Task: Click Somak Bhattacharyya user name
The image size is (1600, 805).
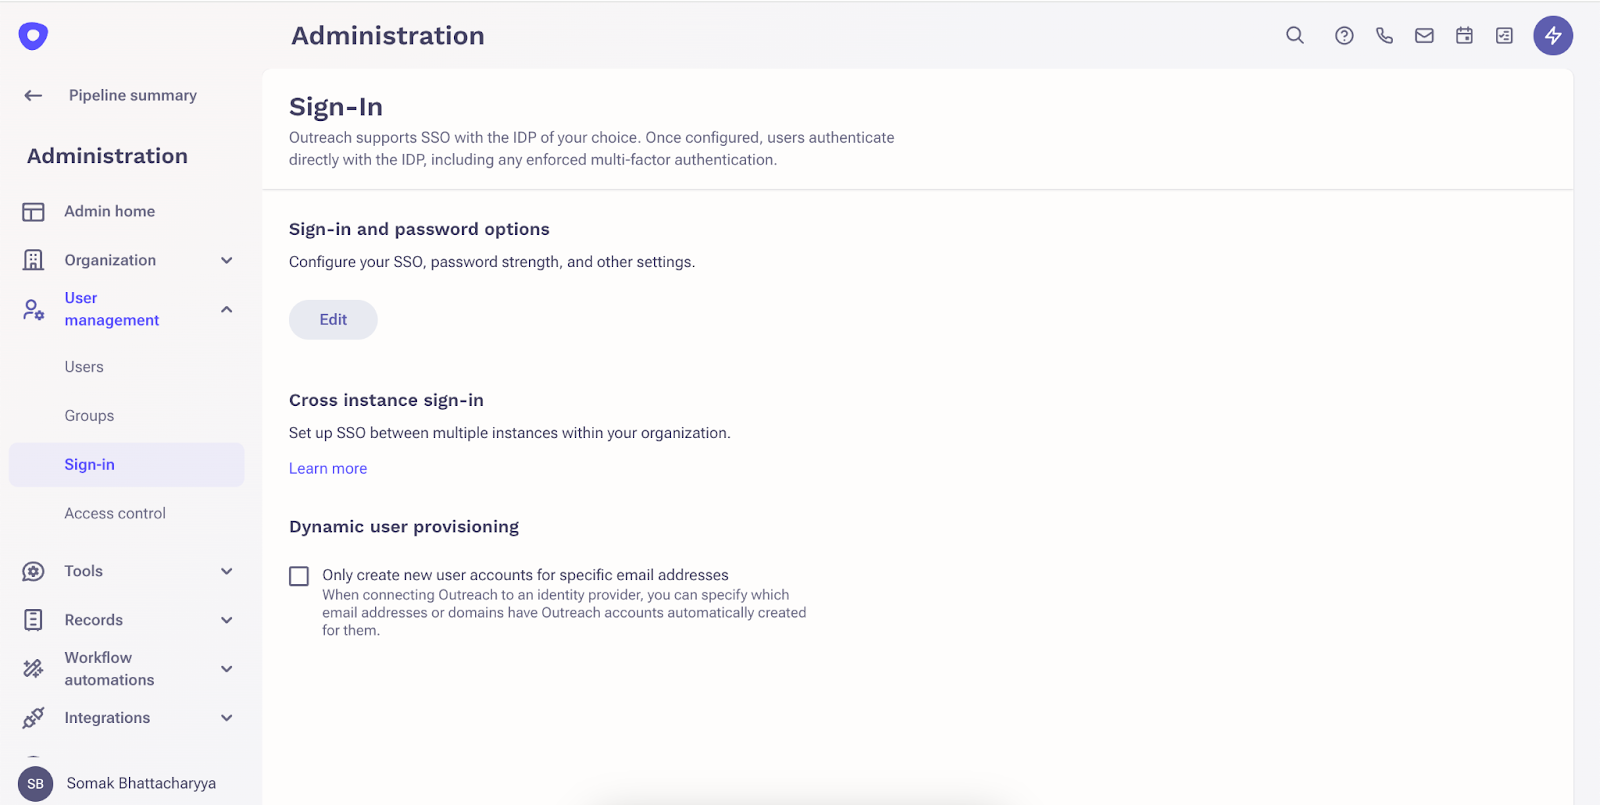Action: (141, 783)
